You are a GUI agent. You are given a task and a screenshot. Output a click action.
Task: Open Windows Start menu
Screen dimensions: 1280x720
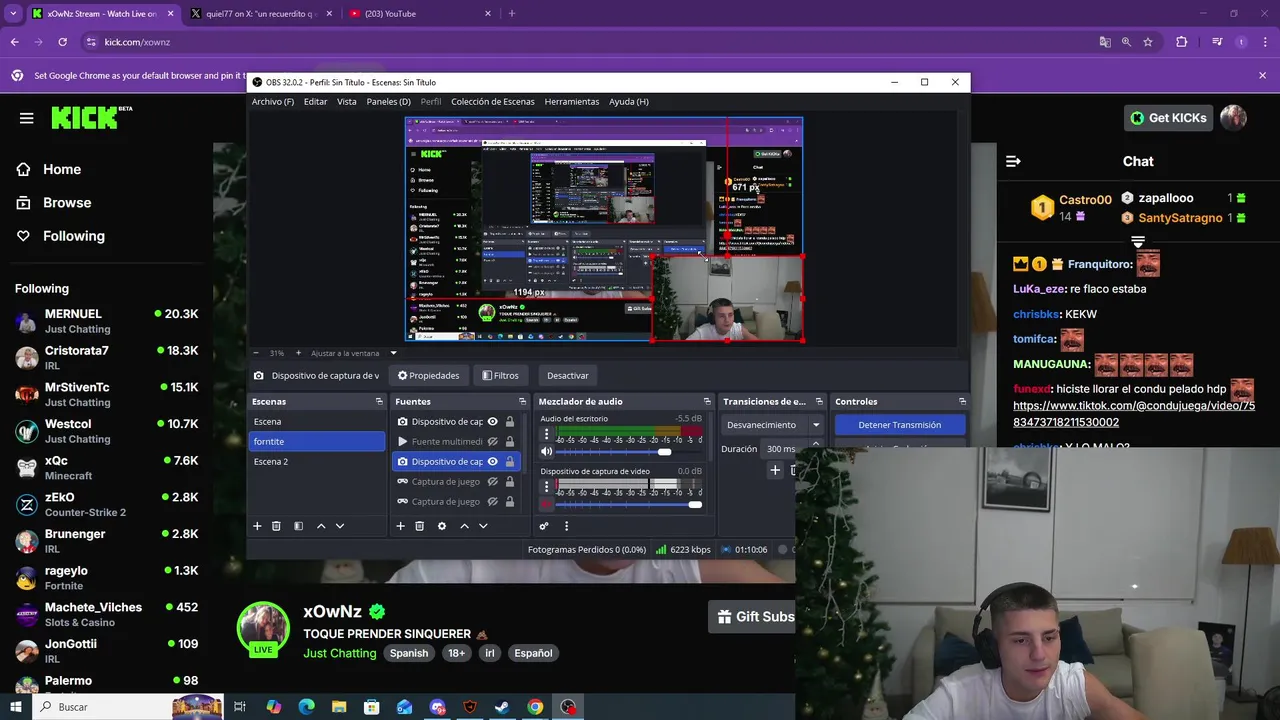point(15,707)
